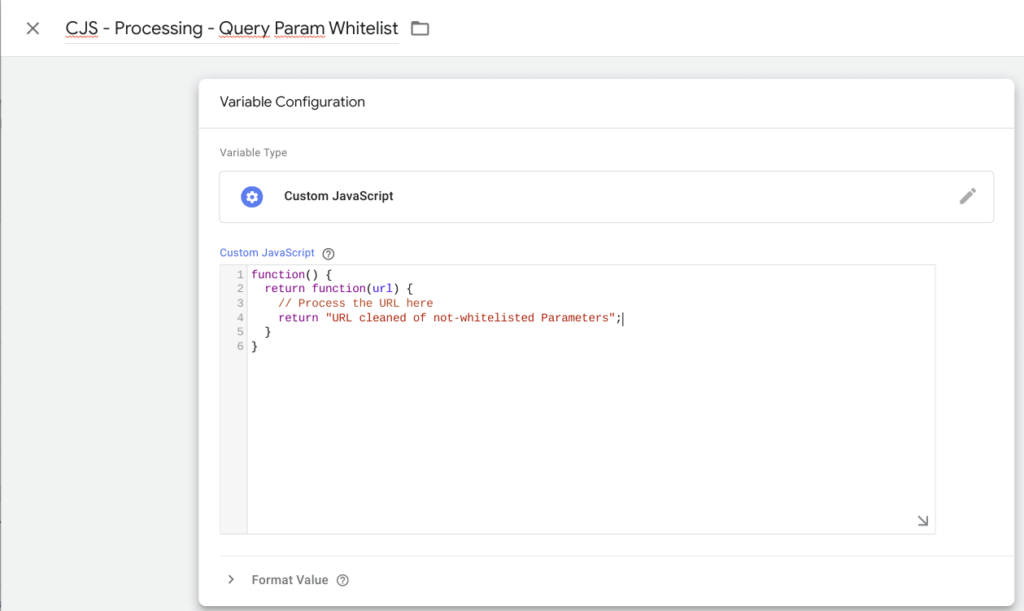The height and width of the screenshot is (611, 1024).
Task: Click the variable name title field
Action: pos(231,28)
